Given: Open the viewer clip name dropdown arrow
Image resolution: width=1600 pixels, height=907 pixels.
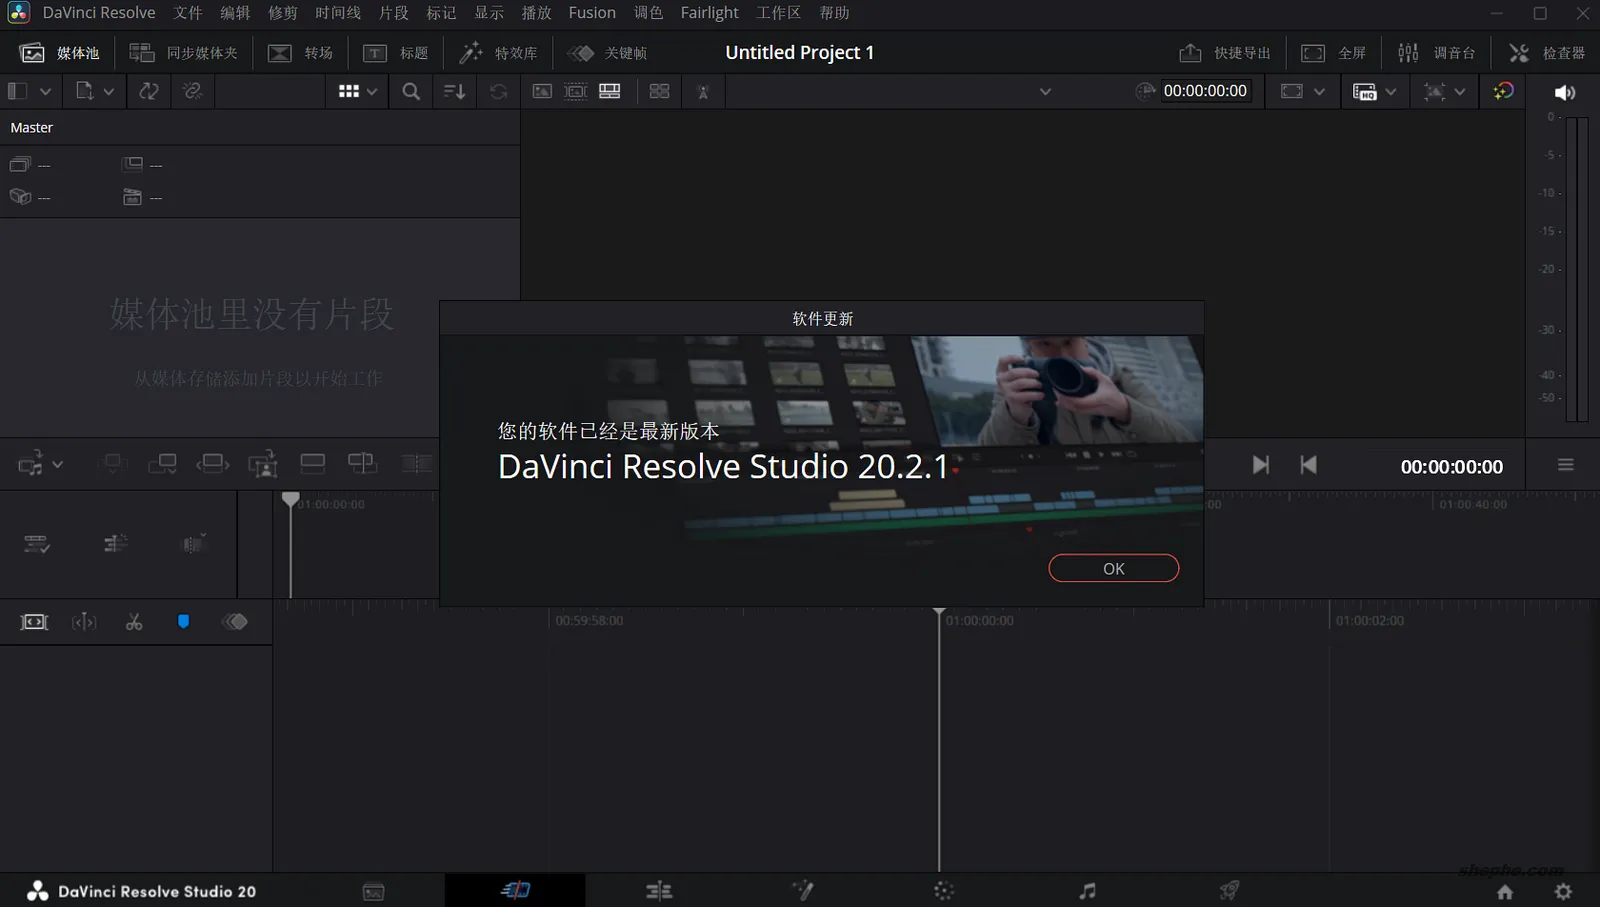Looking at the screenshot, I should click(1045, 92).
